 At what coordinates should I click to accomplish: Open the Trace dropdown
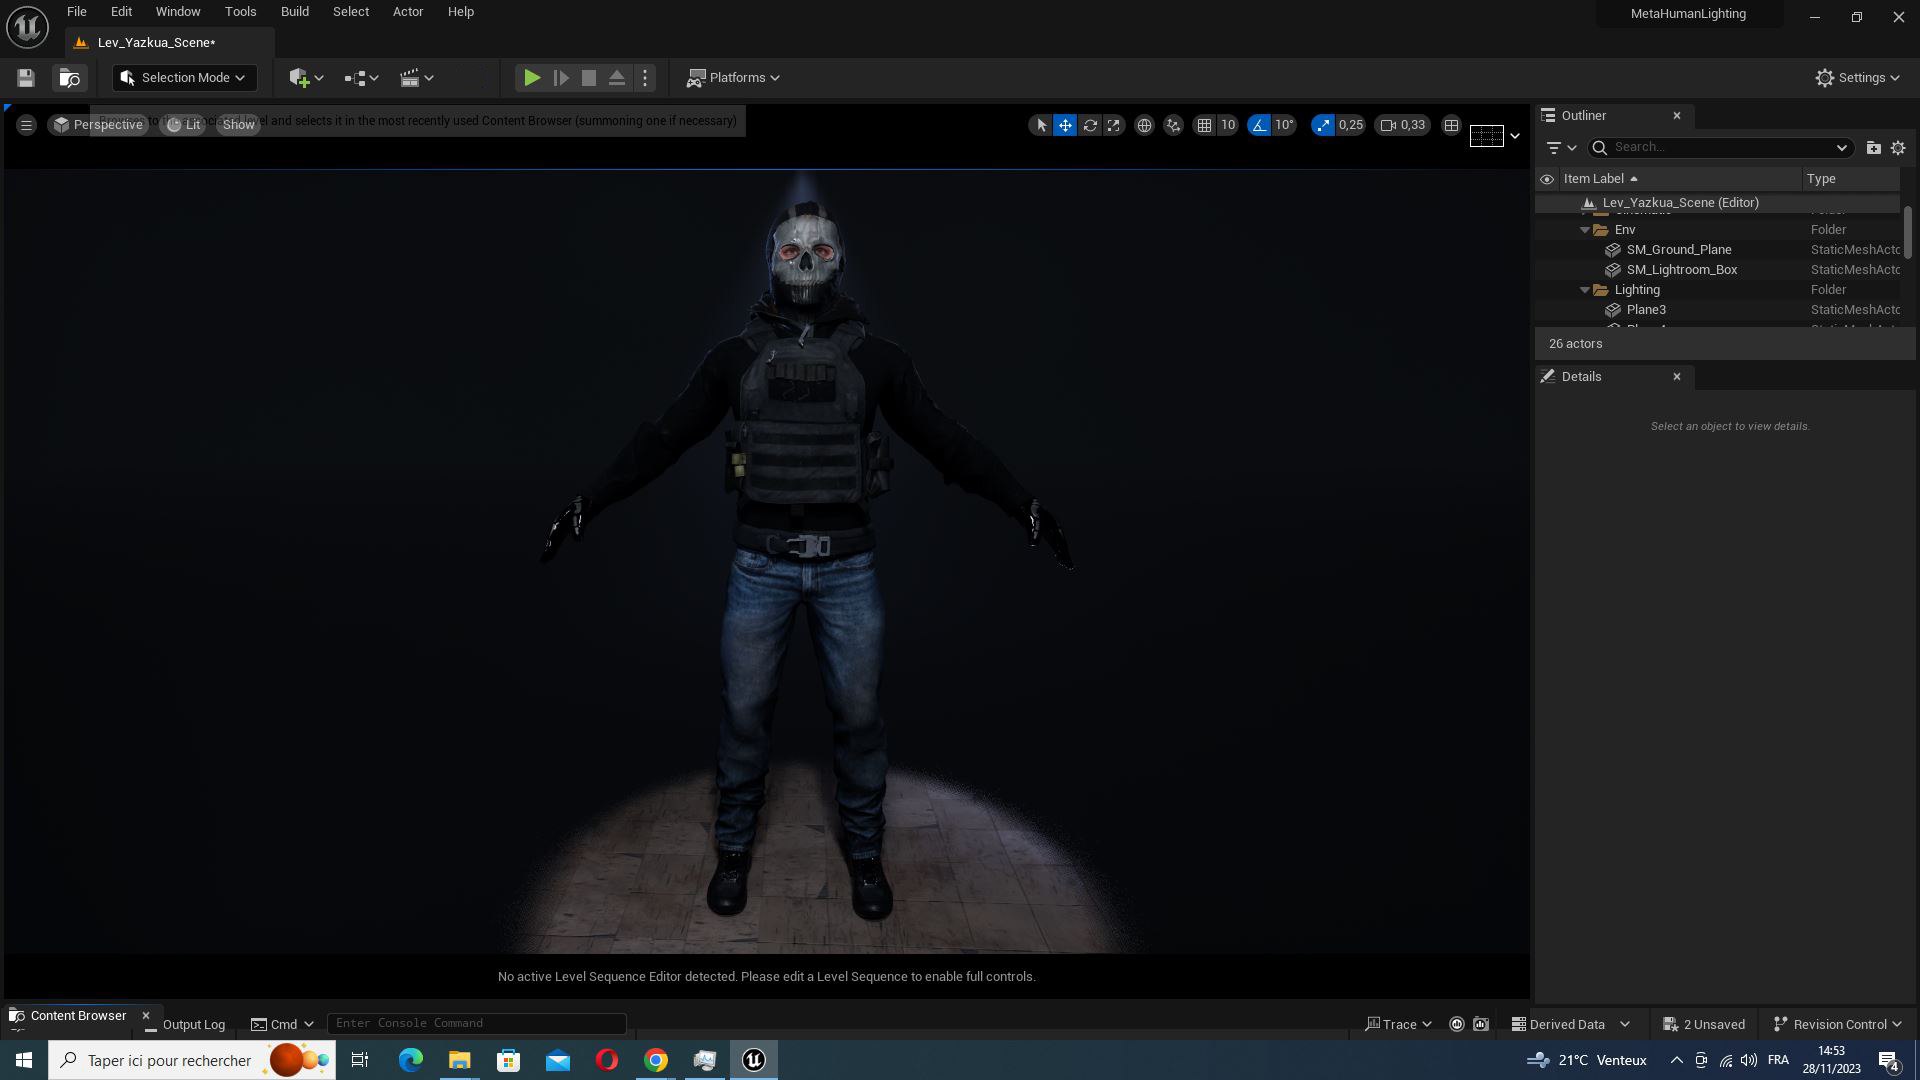coord(1398,1024)
